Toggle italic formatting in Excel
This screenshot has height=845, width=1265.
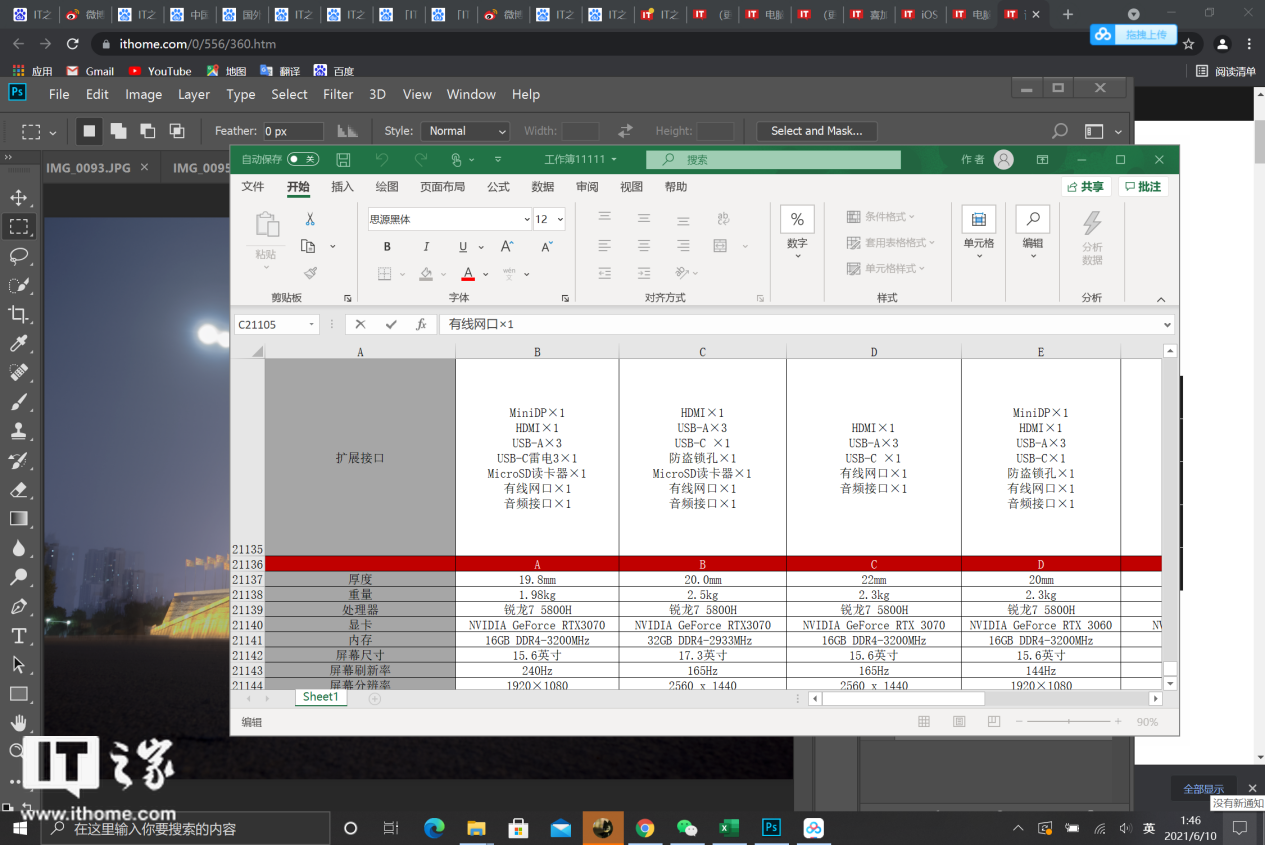click(426, 247)
